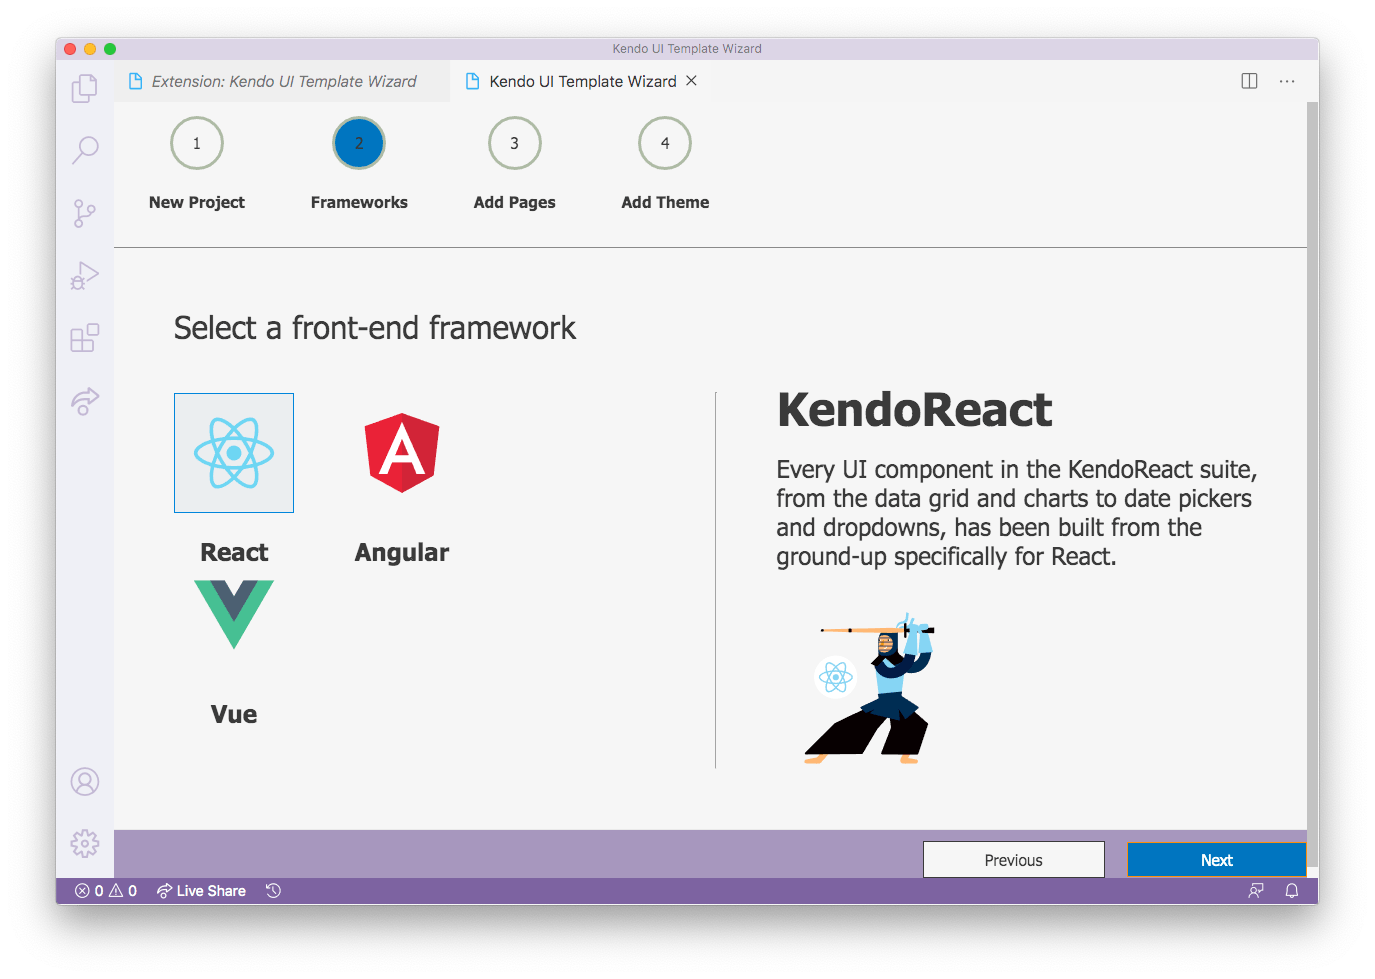Start Live Share from the status bar
Image resolution: width=1375 pixels, height=979 pixels.
coord(200,890)
